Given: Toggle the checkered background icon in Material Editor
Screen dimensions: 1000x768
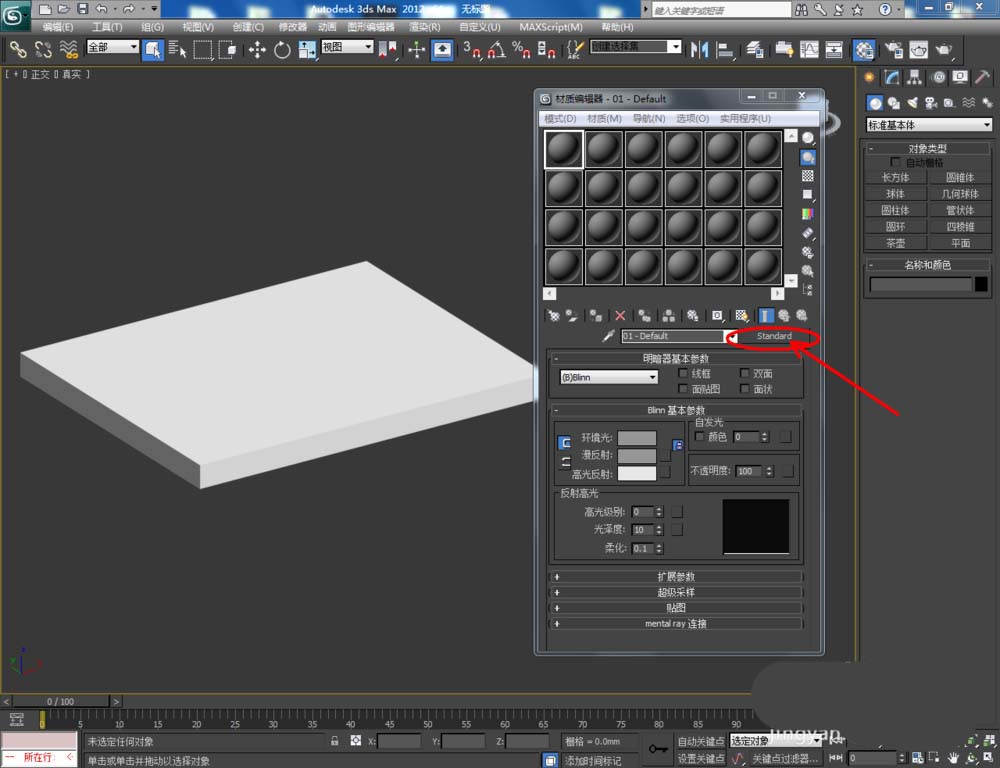Looking at the screenshot, I should 807,176.
